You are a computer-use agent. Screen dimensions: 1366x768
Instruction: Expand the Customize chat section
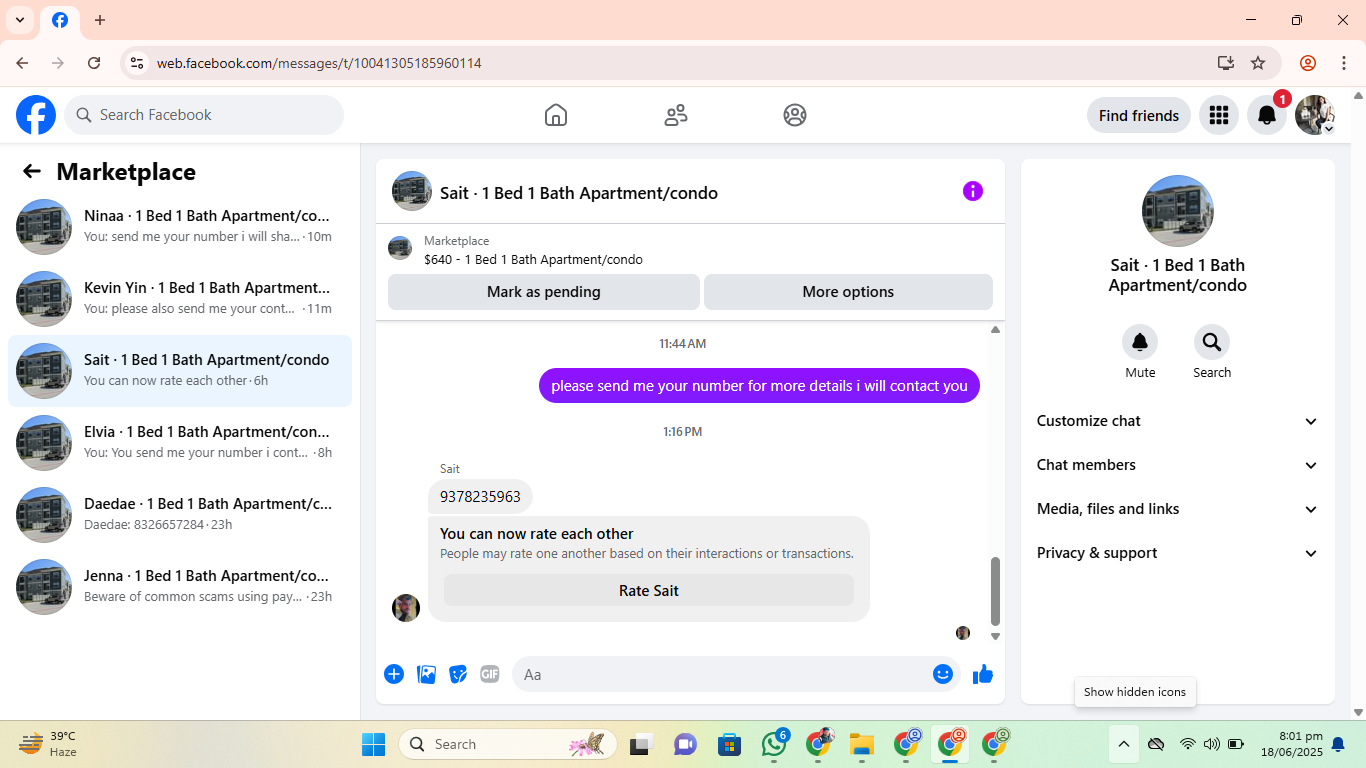click(x=1178, y=421)
